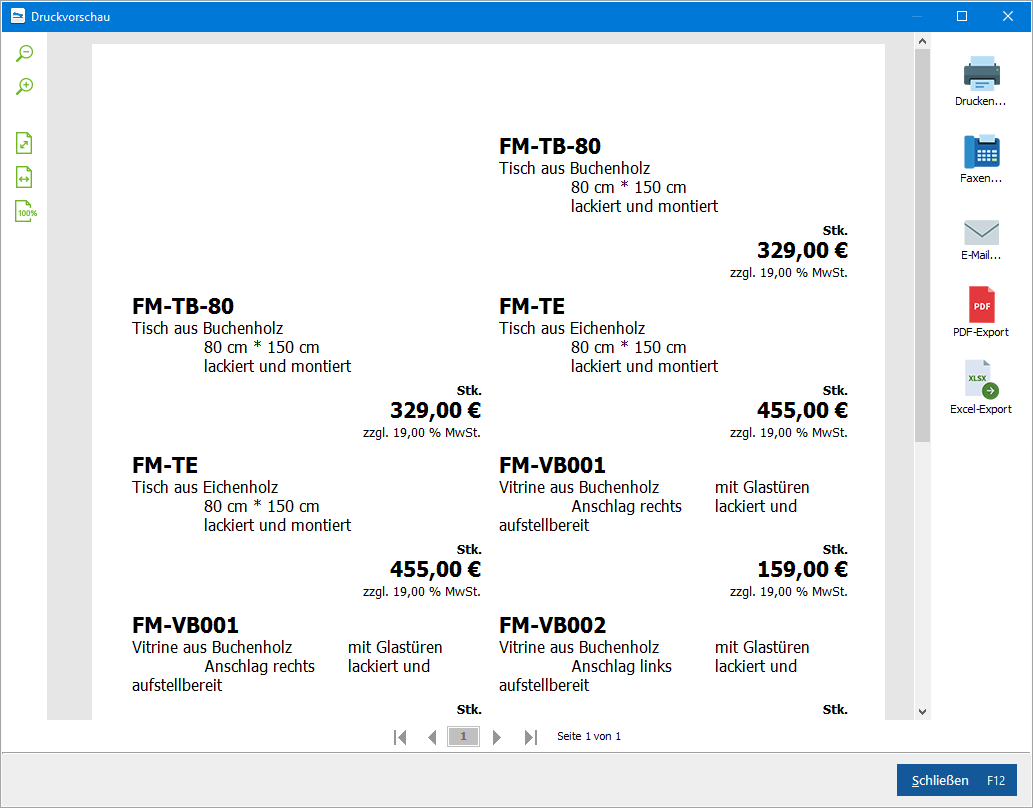Image resolution: width=1033 pixels, height=808 pixels.
Task: Click the 'Seite 1 von 1' label
Action: pyautogui.click(x=589, y=736)
